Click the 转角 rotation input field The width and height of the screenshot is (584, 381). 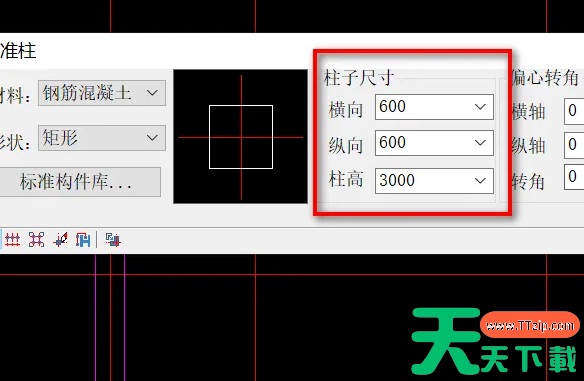coord(574,177)
